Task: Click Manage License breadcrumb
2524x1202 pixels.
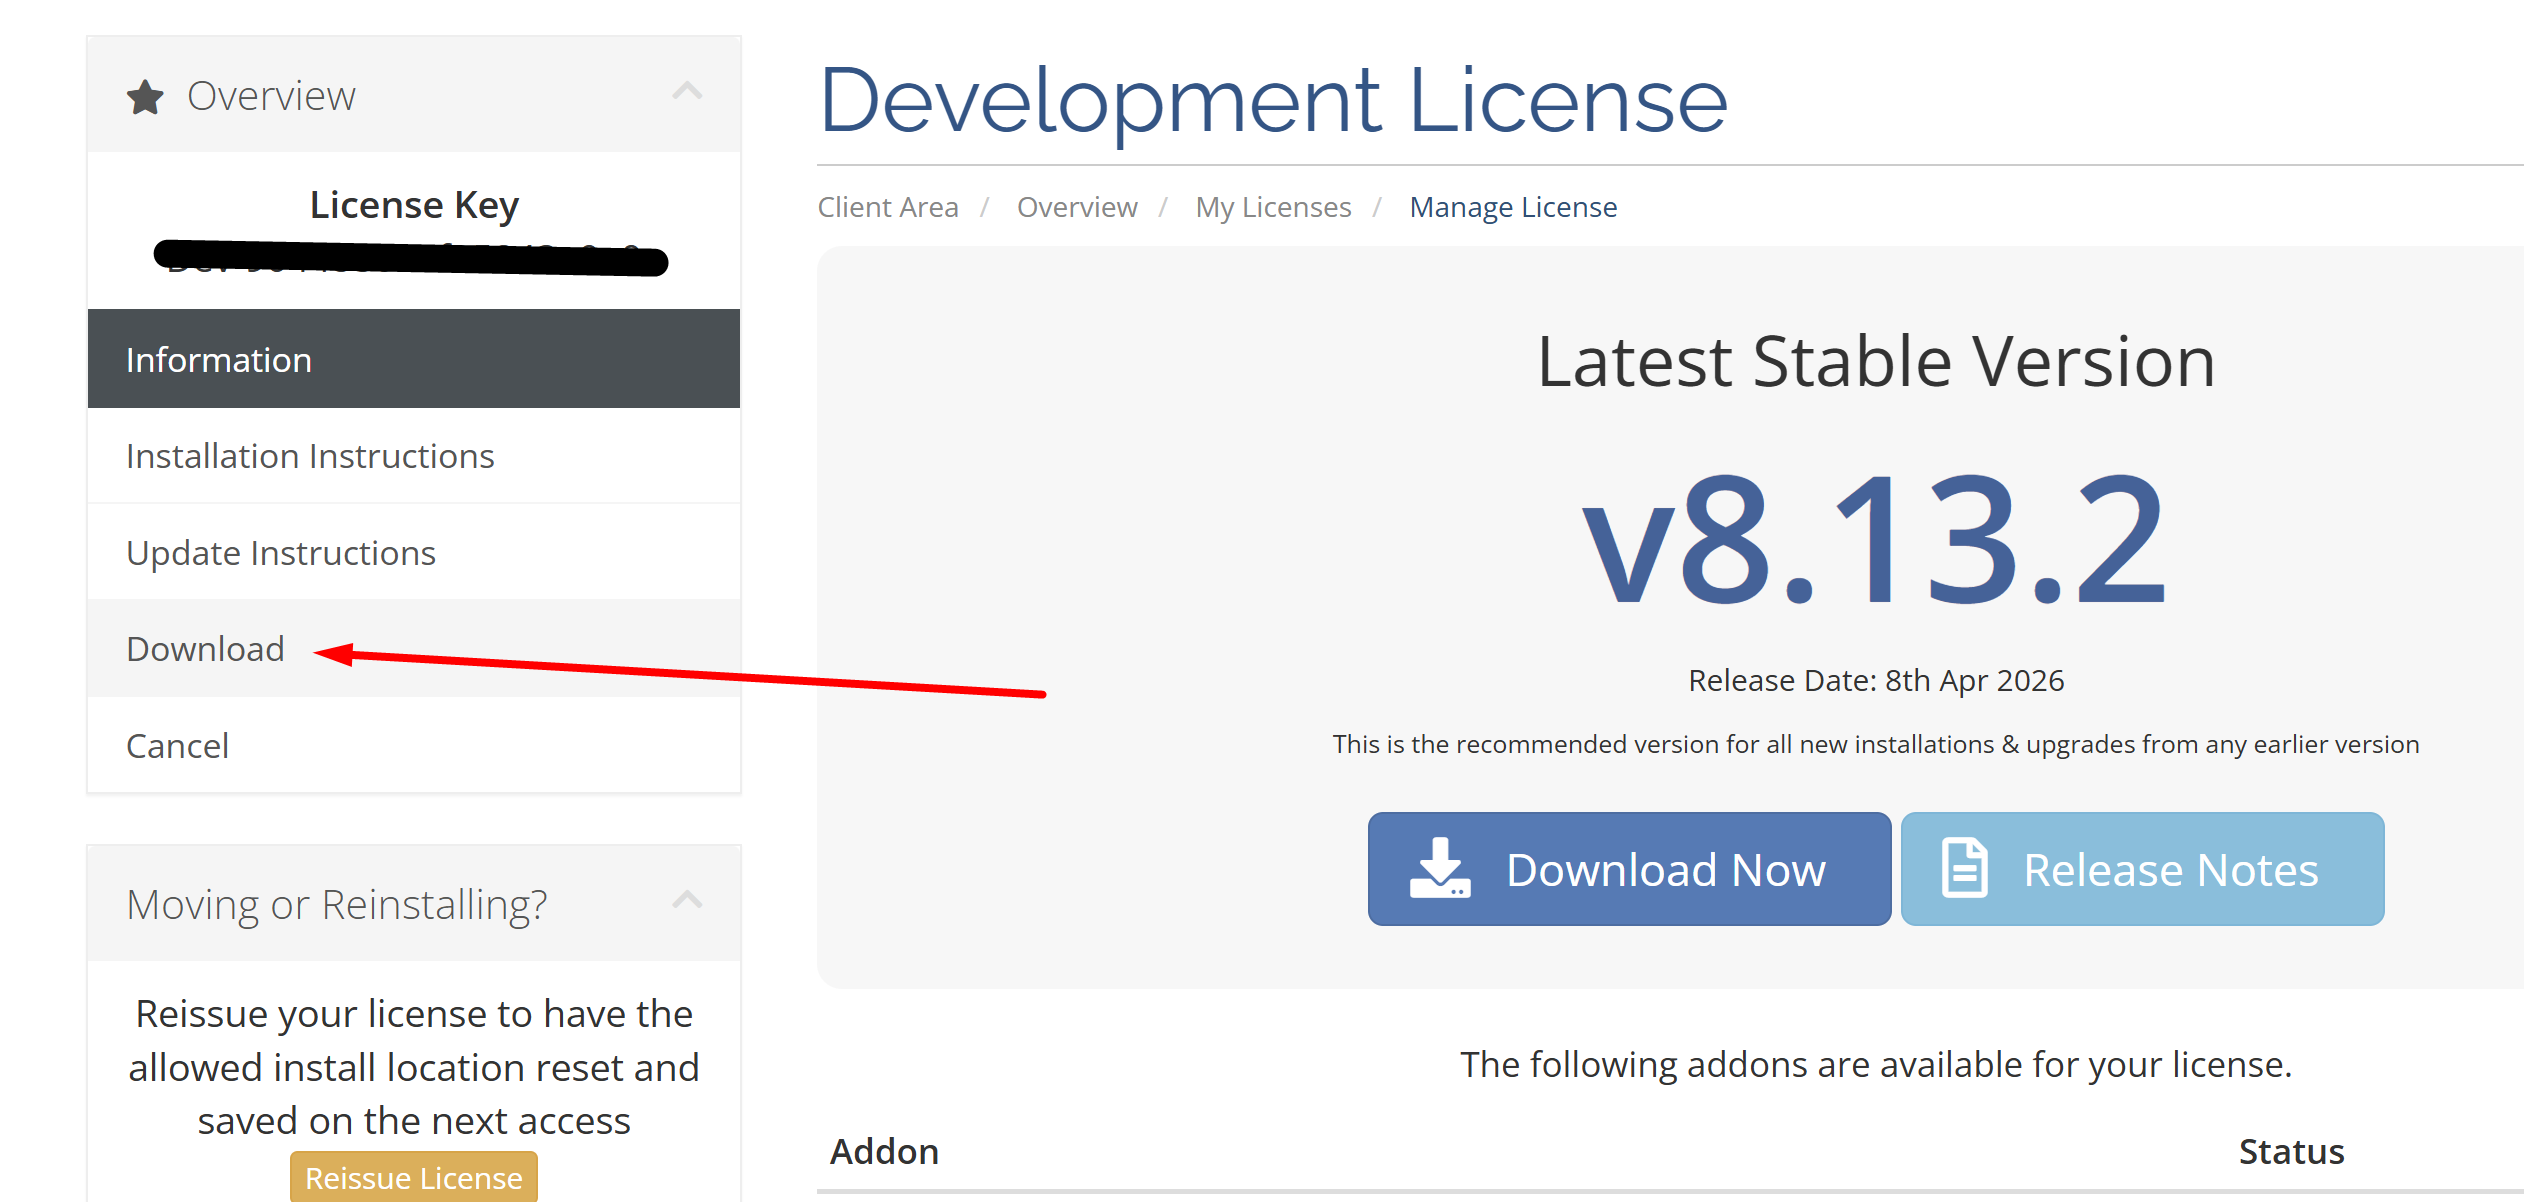Action: click(x=1512, y=207)
